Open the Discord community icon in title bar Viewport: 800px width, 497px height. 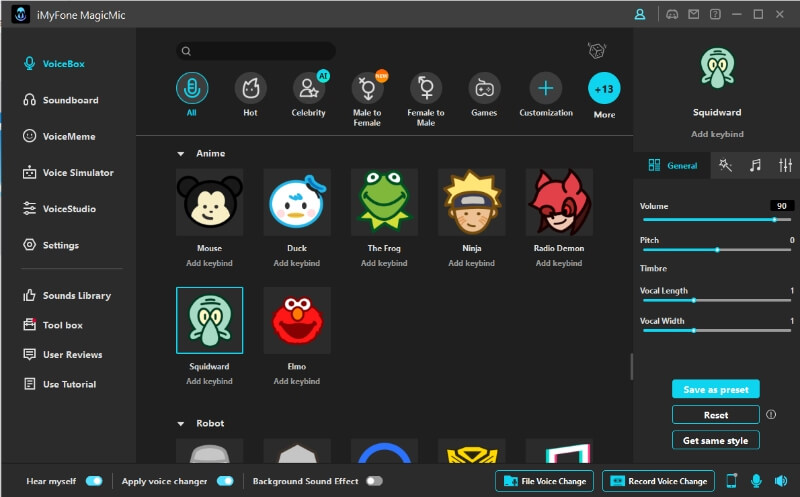[672, 14]
